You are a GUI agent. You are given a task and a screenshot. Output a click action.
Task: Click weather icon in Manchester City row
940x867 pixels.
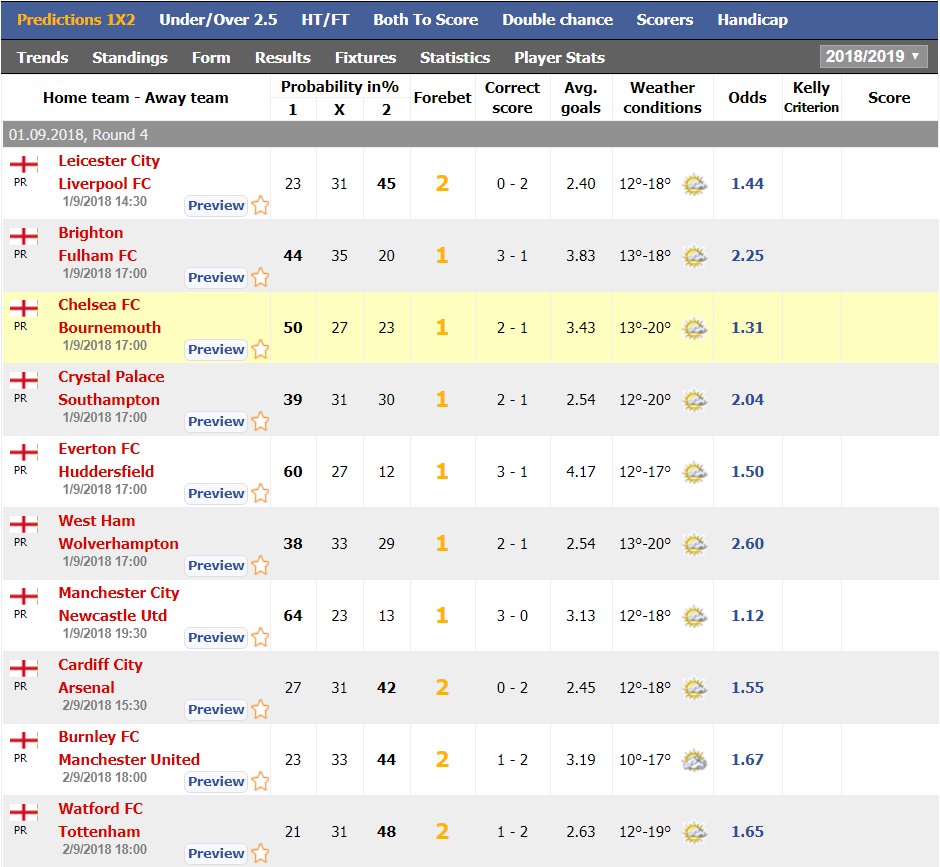(x=695, y=616)
